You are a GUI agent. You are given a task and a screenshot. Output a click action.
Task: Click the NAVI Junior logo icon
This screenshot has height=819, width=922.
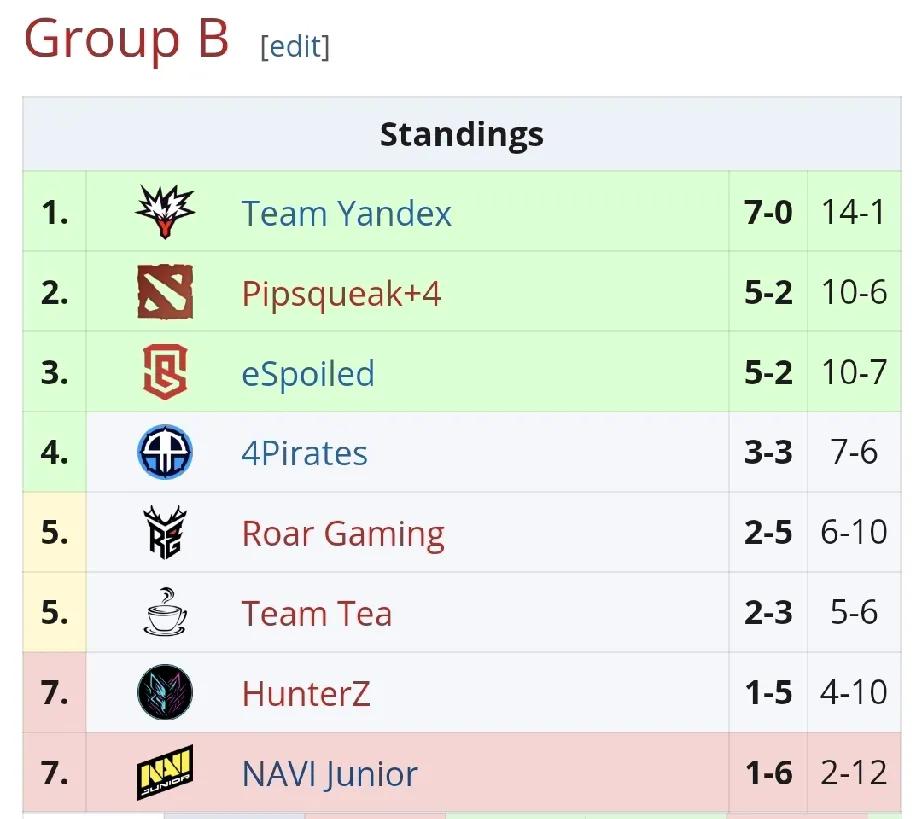(165, 773)
